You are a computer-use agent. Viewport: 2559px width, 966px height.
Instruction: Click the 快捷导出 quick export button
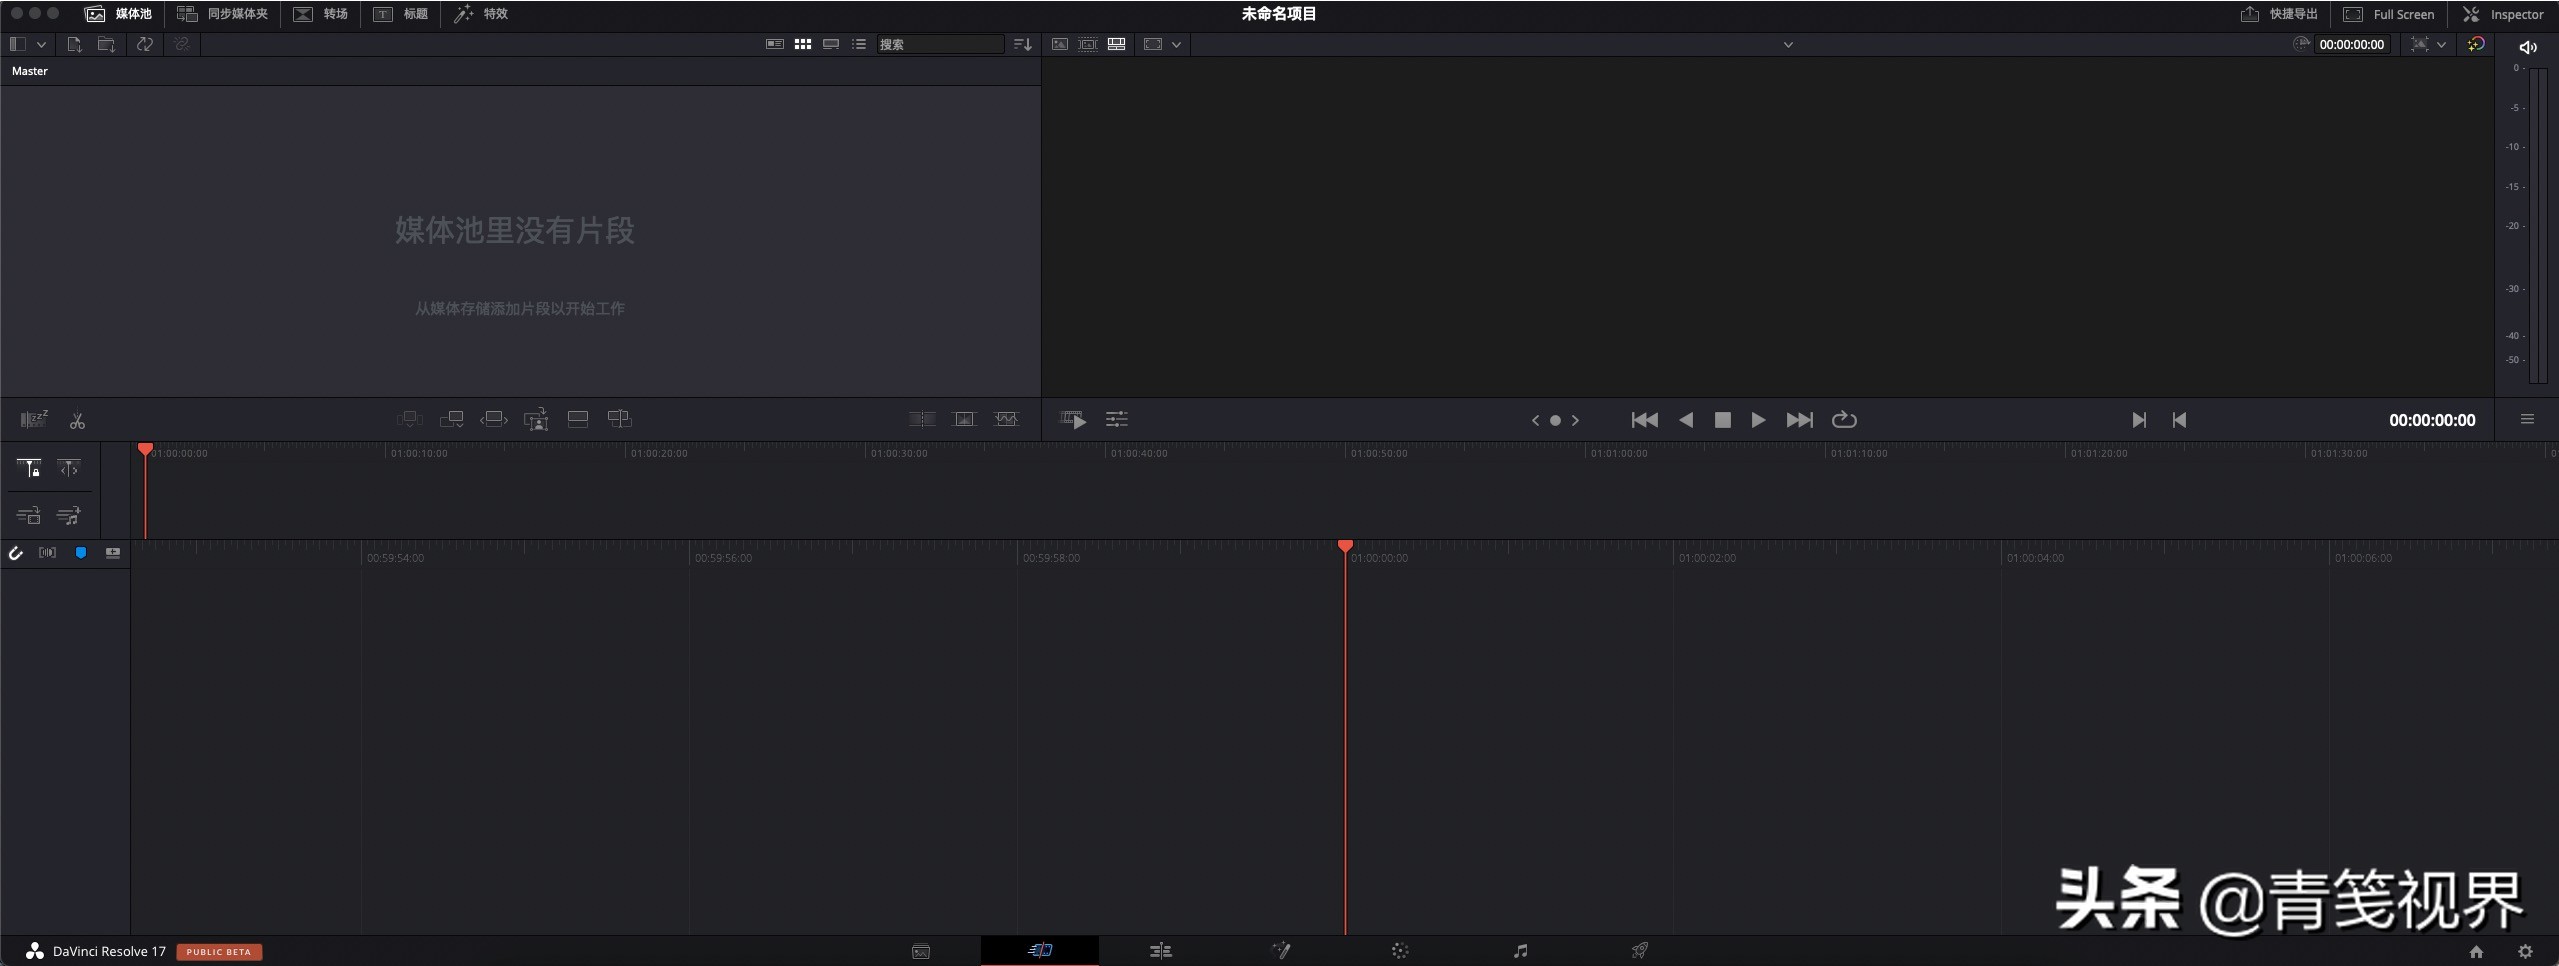point(2279,14)
